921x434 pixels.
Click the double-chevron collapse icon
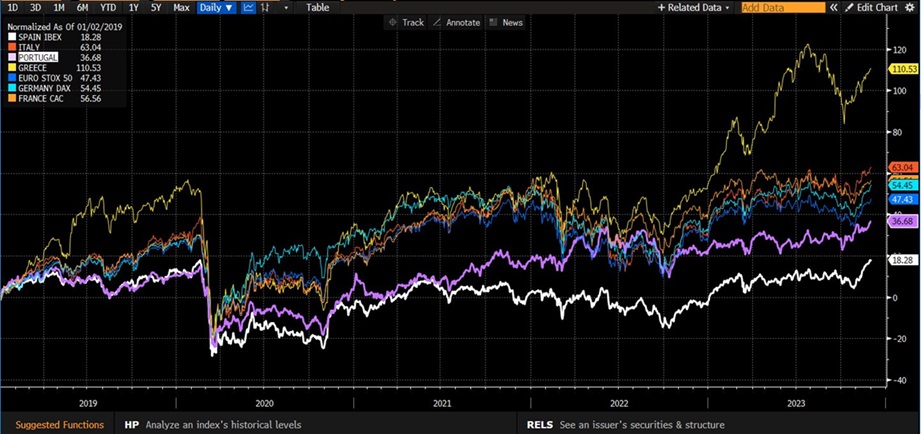(x=836, y=7)
